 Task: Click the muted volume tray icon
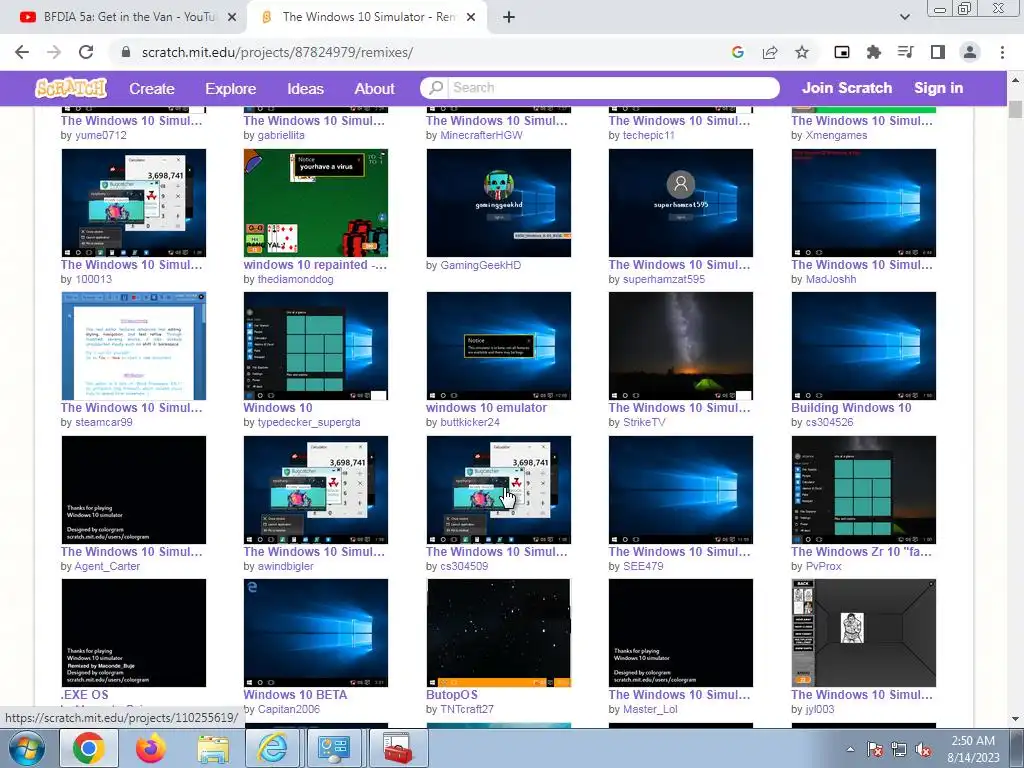point(923,749)
